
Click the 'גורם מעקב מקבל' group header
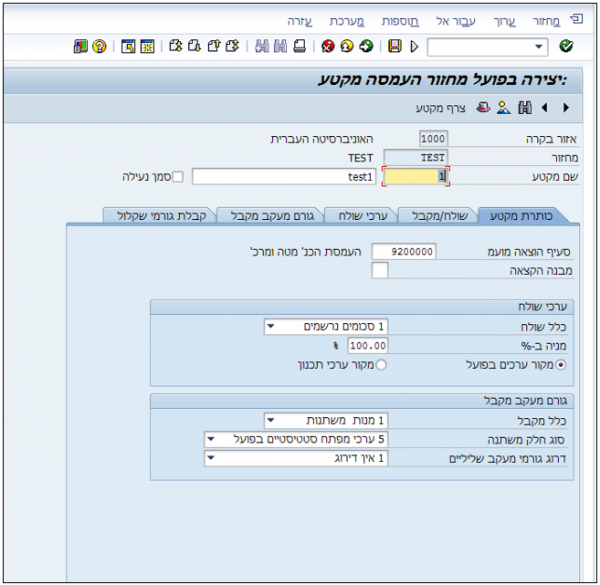coord(362,401)
